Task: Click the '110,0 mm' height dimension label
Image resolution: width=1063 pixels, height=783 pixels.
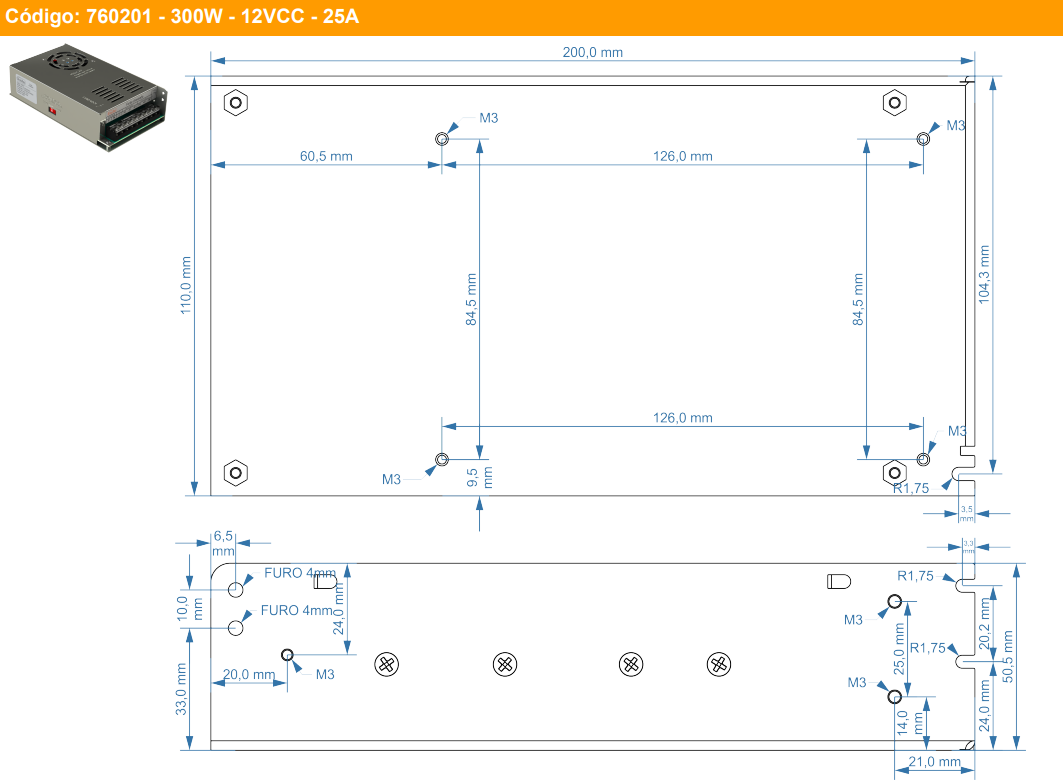Action: (x=186, y=285)
